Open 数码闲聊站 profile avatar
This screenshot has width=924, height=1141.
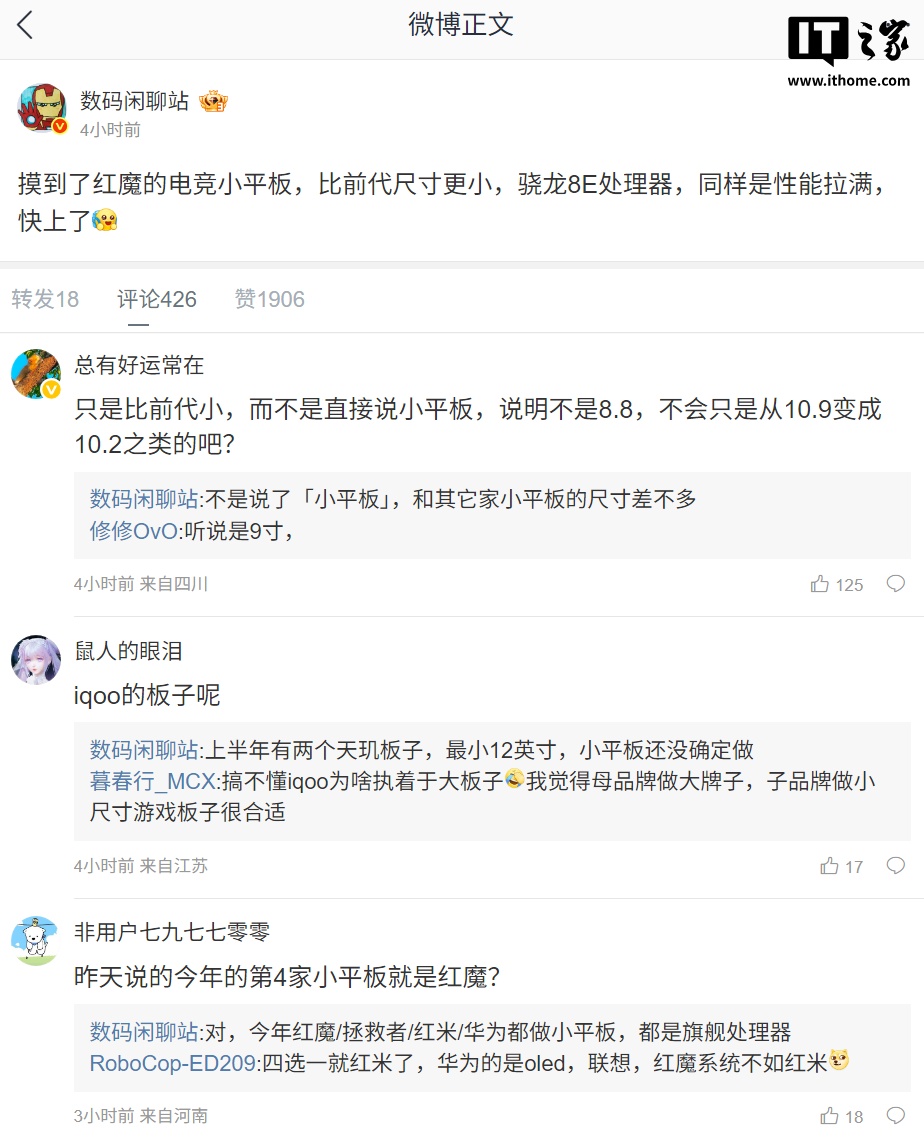coord(42,109)
